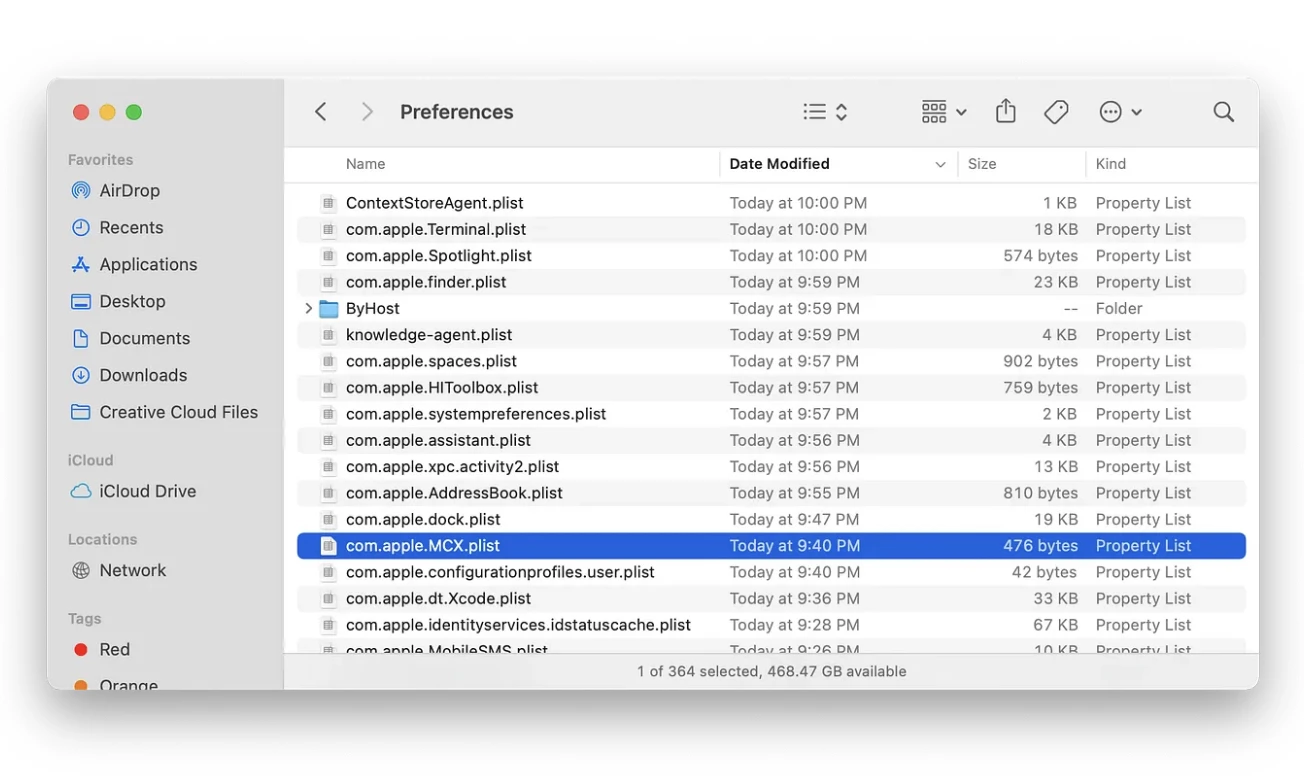This screenshot has height=776, width=1304.
Task: Click the Share toolbar icon
Action: coord(1006,111)
